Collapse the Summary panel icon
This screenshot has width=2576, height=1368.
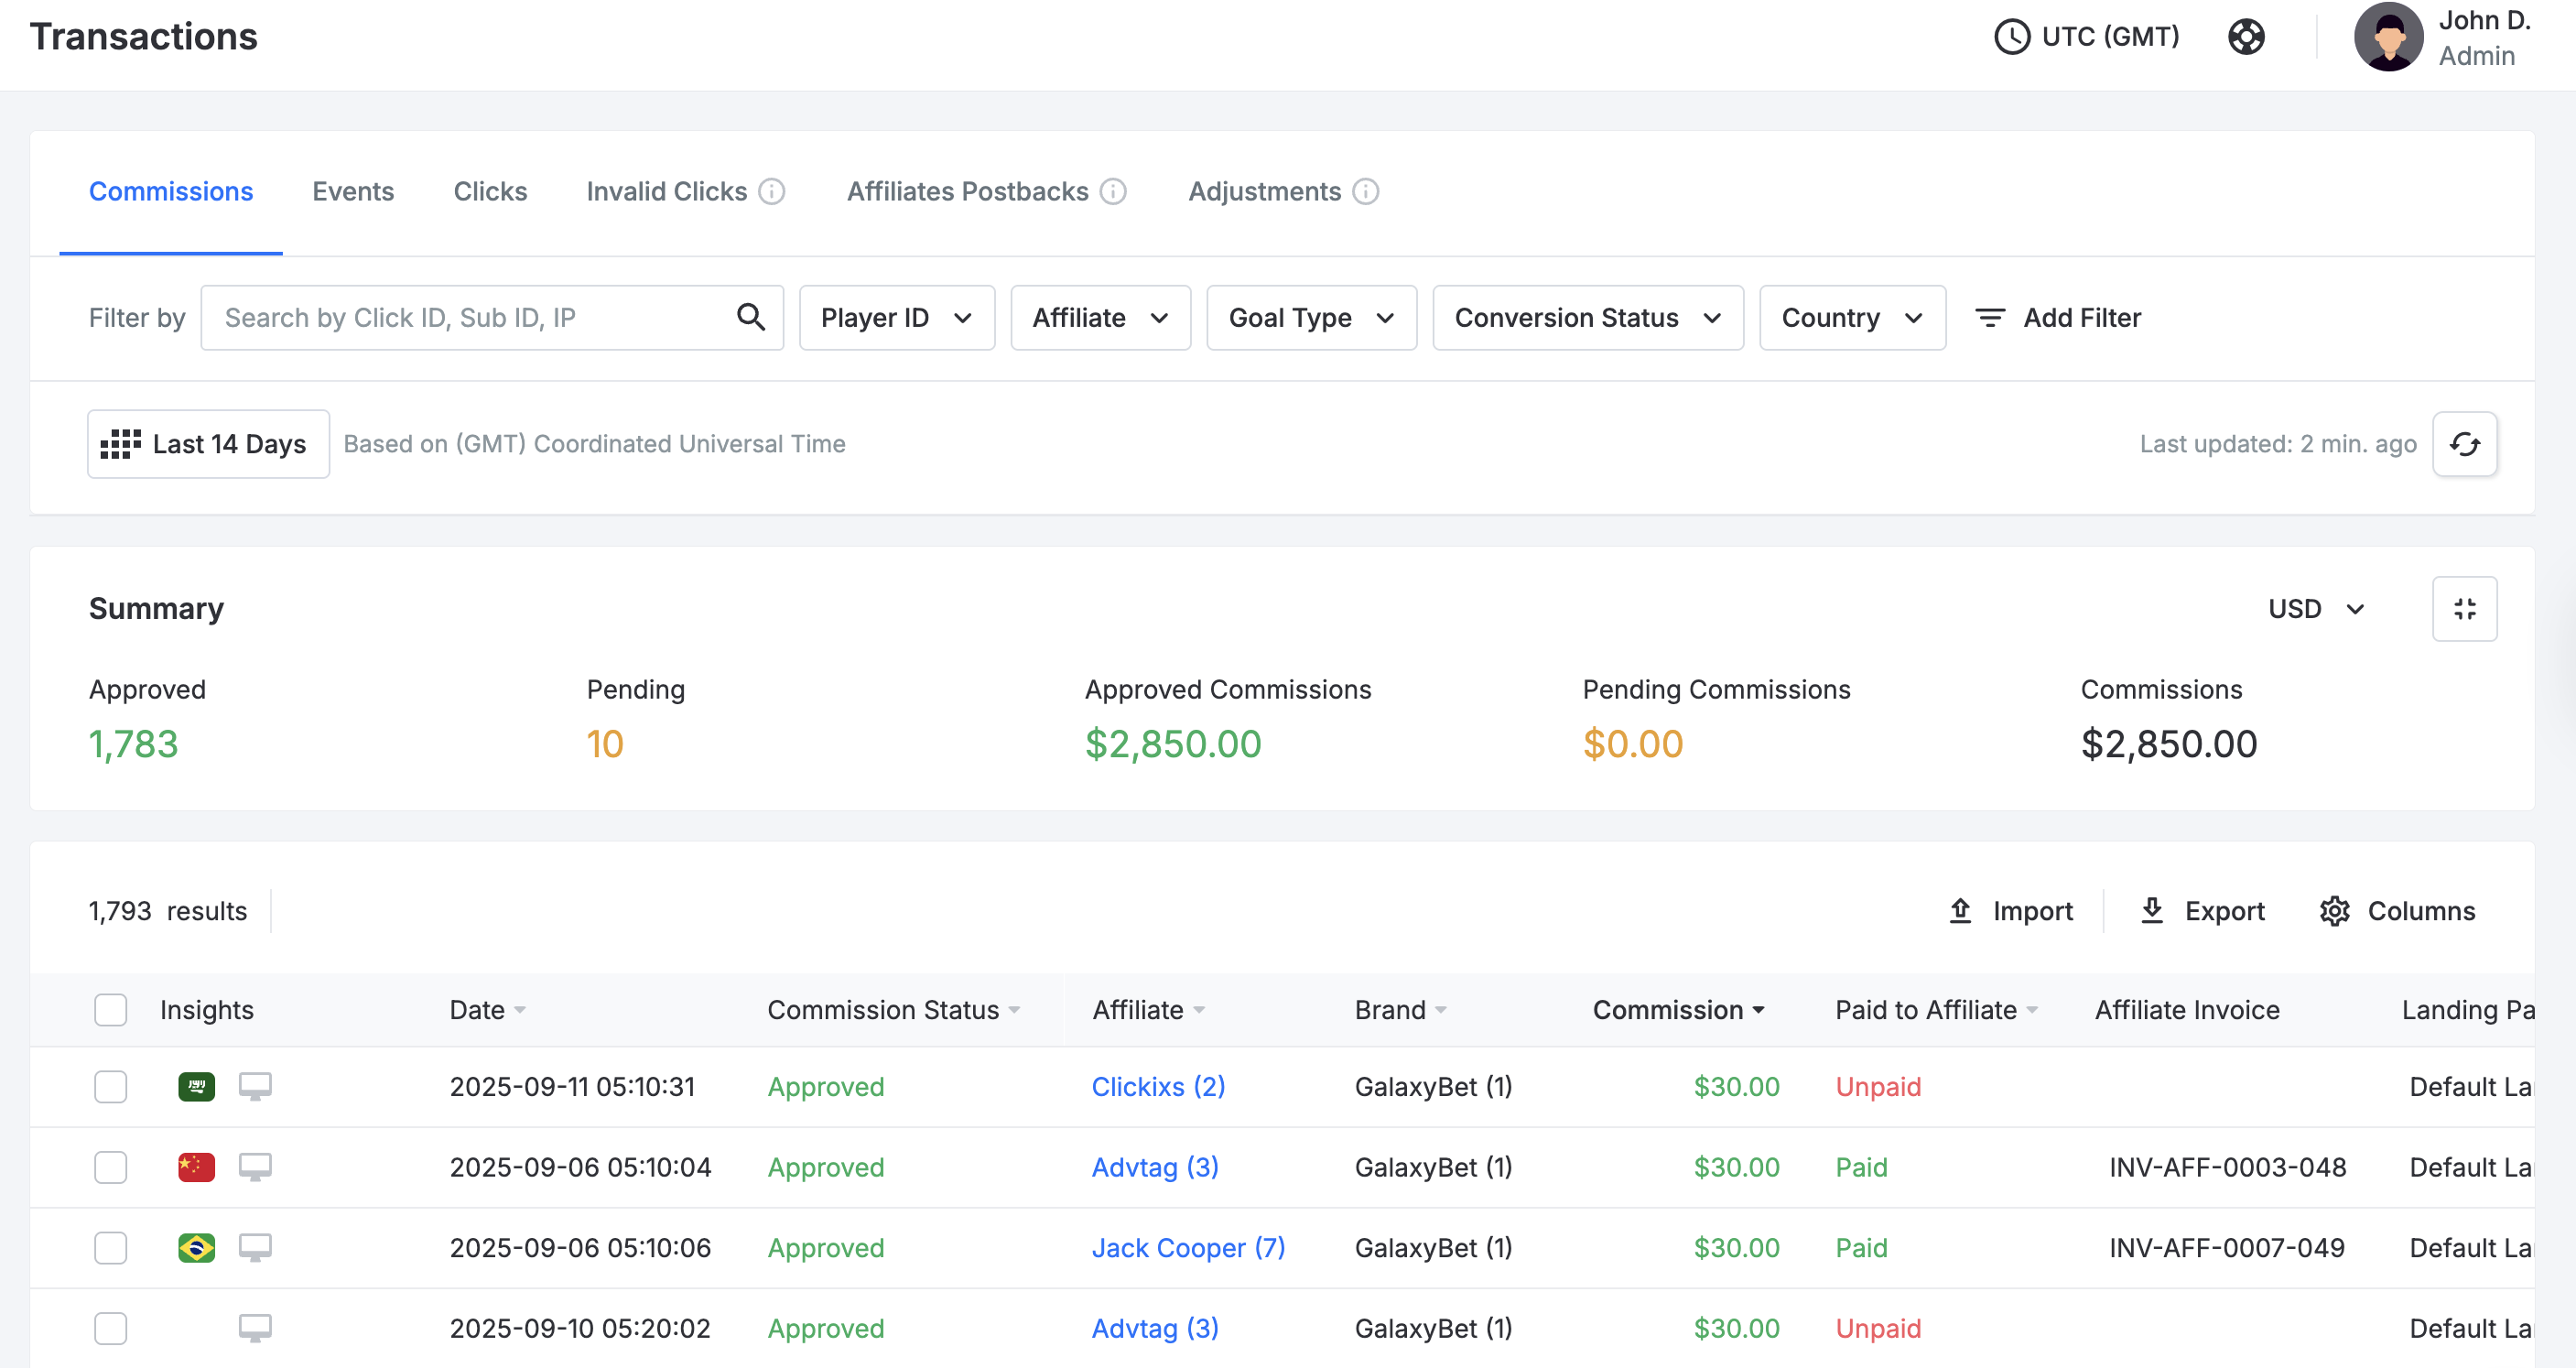coord(2464,609)
